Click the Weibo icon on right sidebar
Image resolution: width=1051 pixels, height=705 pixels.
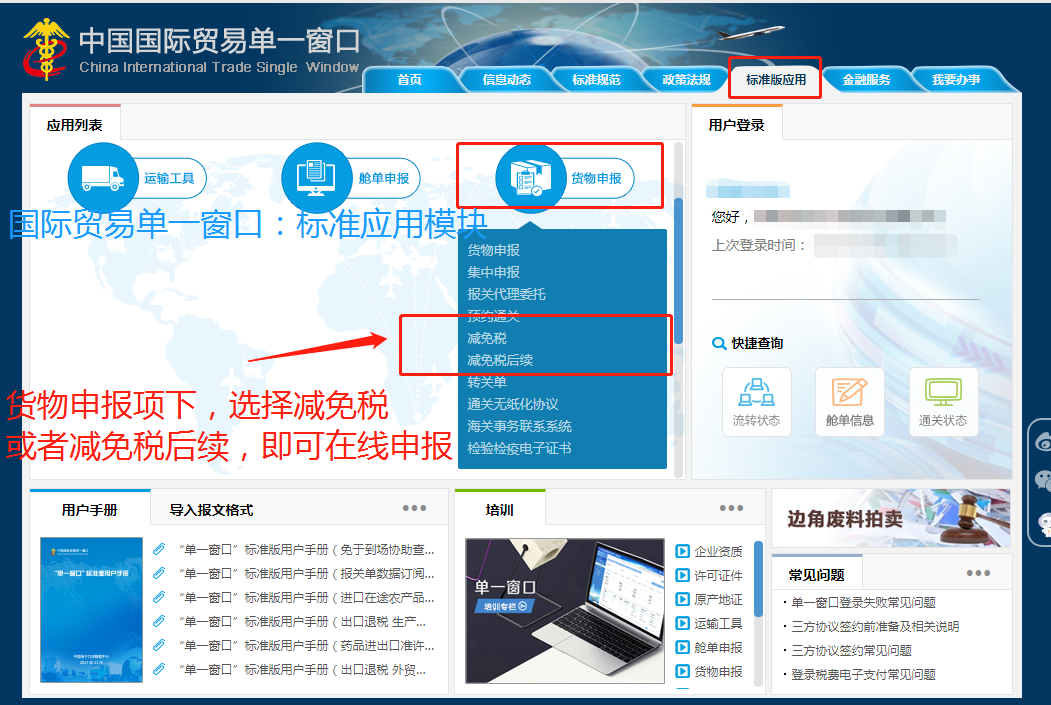[x=1043, y=442]
